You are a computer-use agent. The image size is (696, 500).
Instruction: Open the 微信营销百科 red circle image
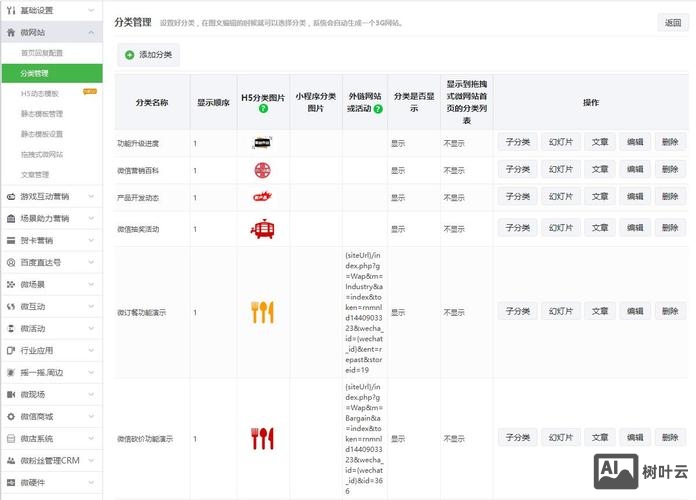pos(262,170)
